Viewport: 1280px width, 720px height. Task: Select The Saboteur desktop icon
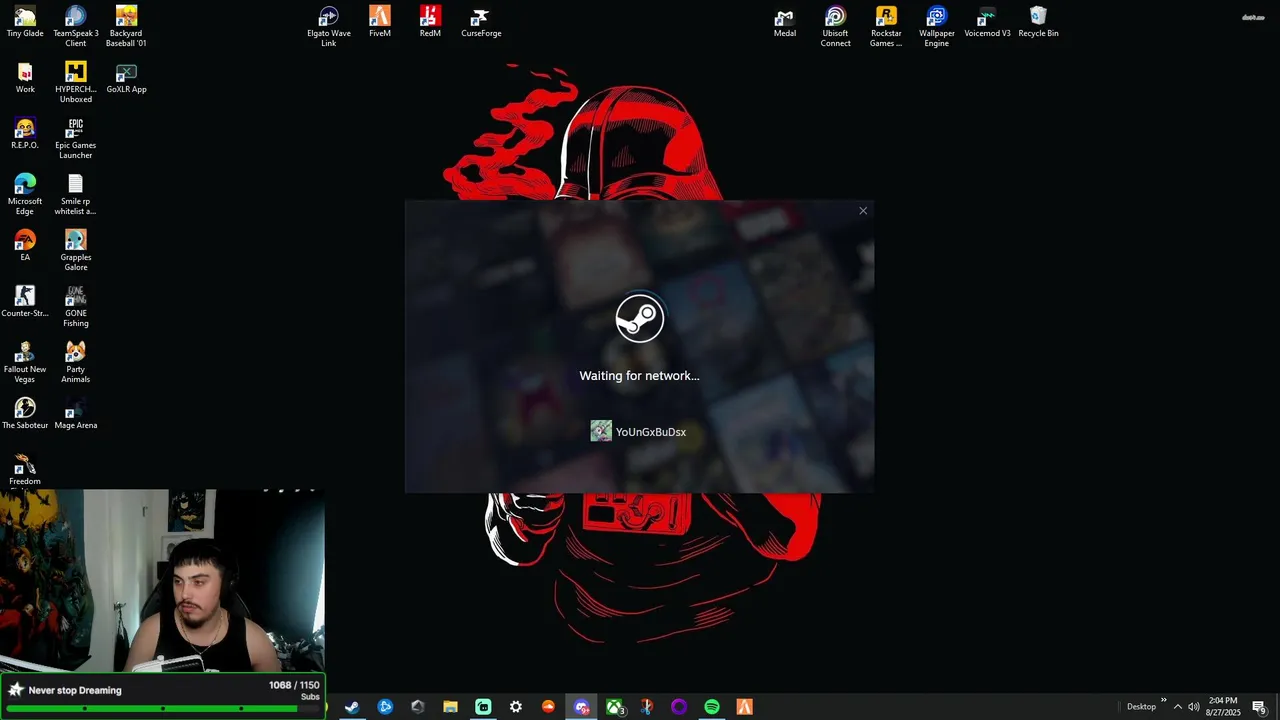click(x=25, y=414)
